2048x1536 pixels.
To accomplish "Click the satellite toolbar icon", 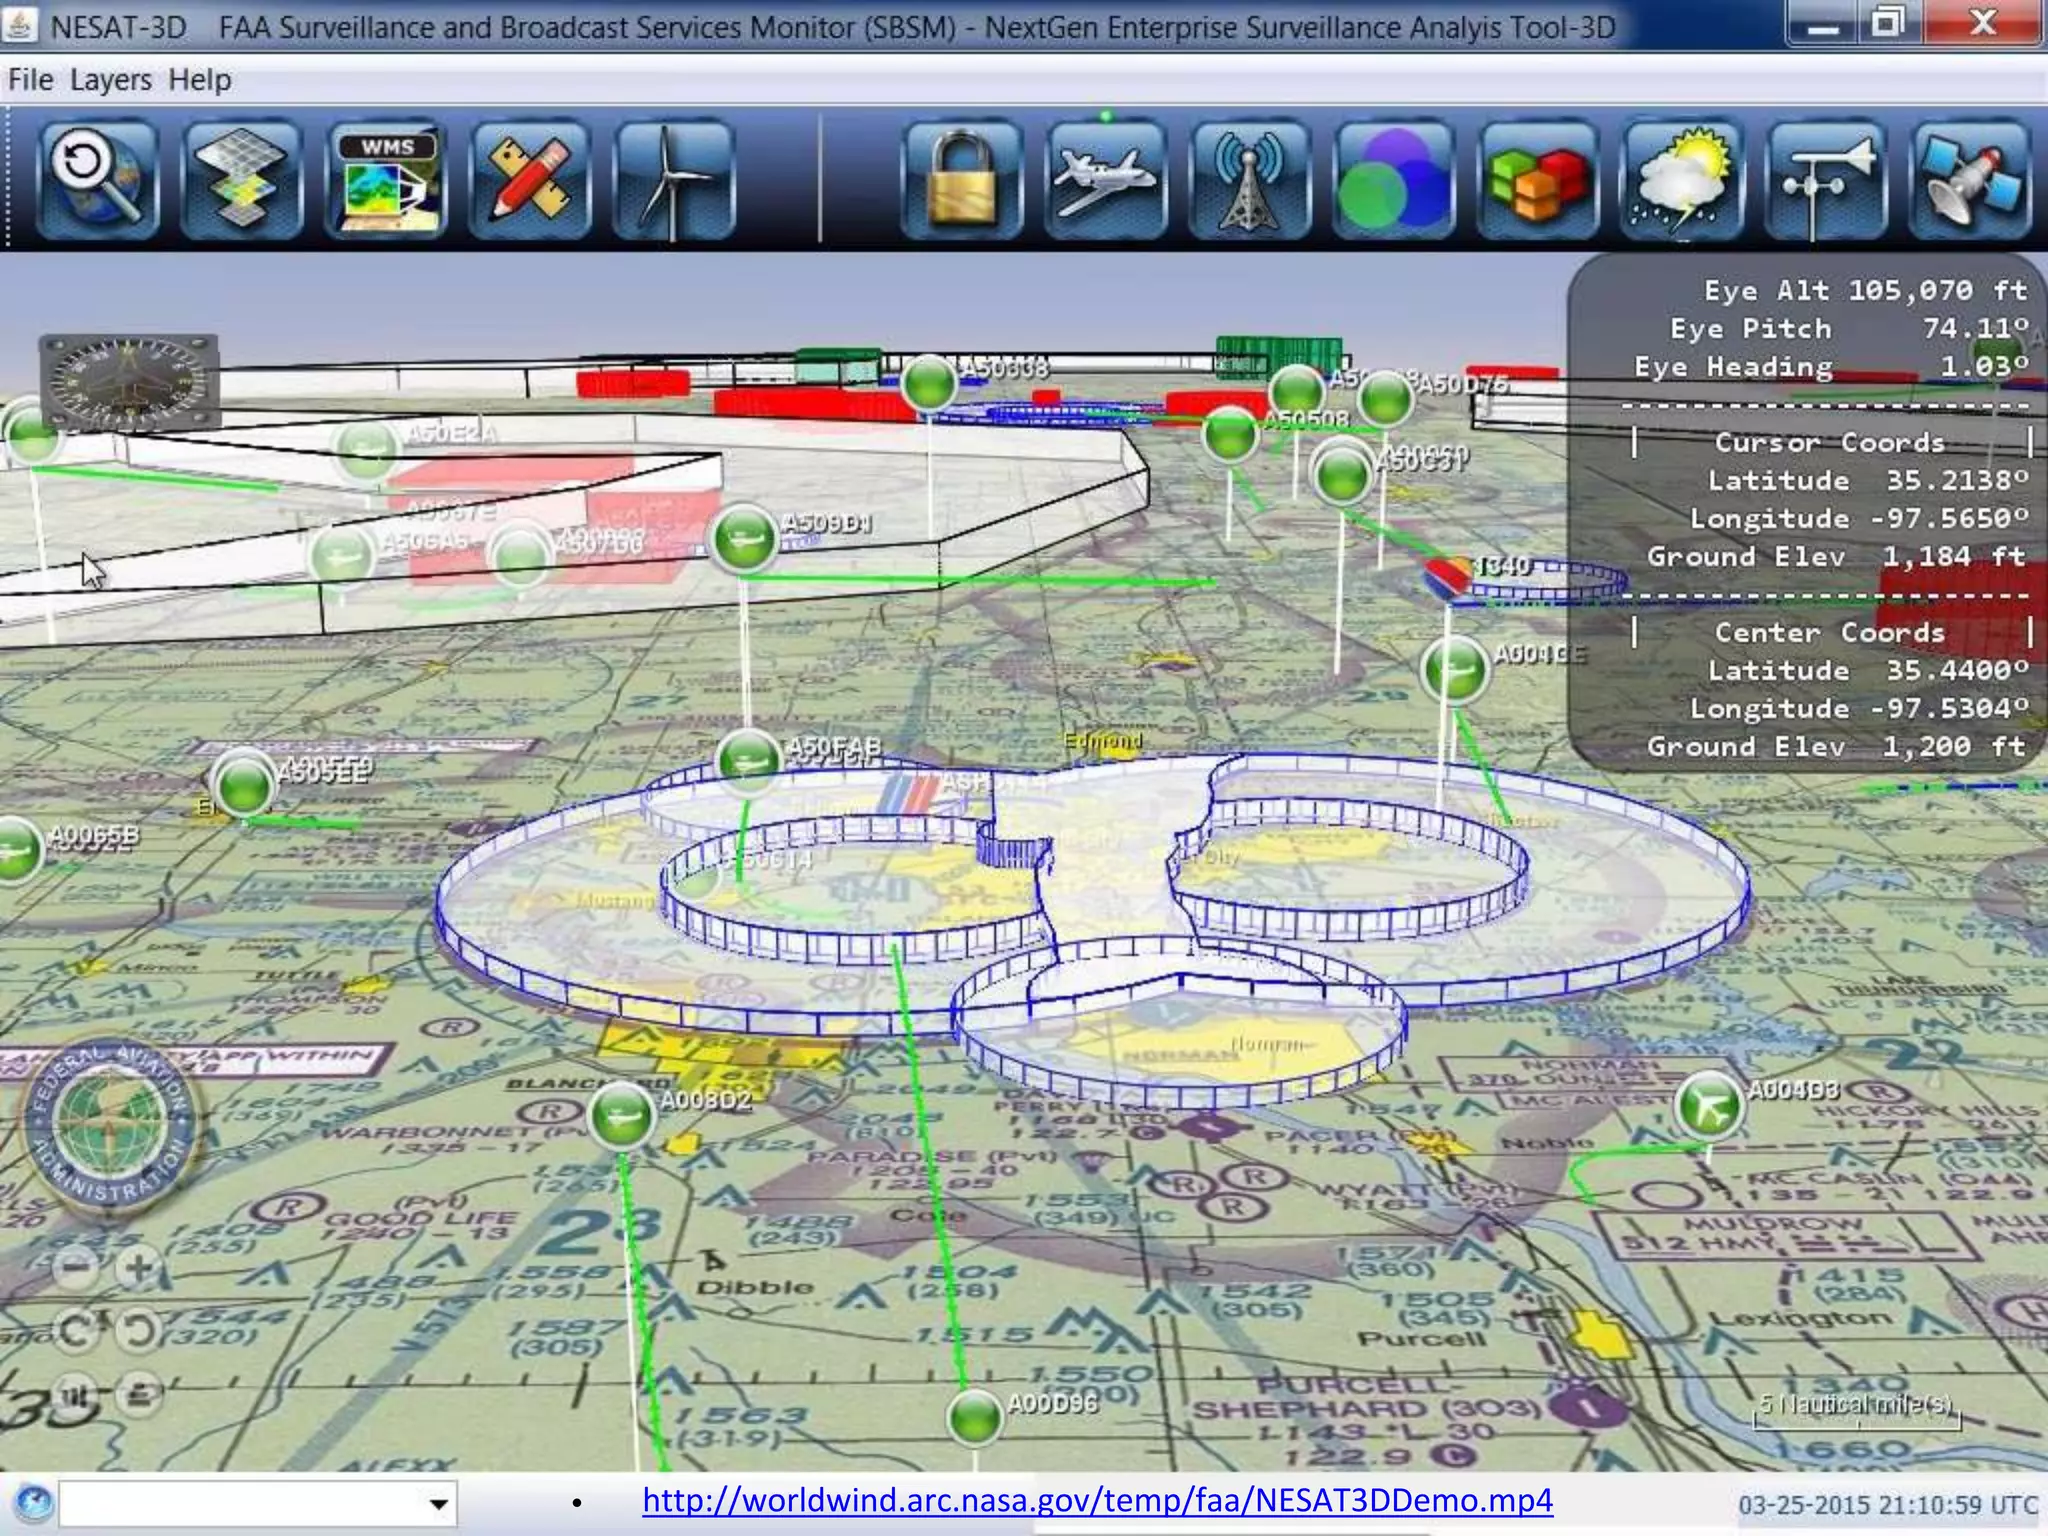I will [x=1969, y=180].
